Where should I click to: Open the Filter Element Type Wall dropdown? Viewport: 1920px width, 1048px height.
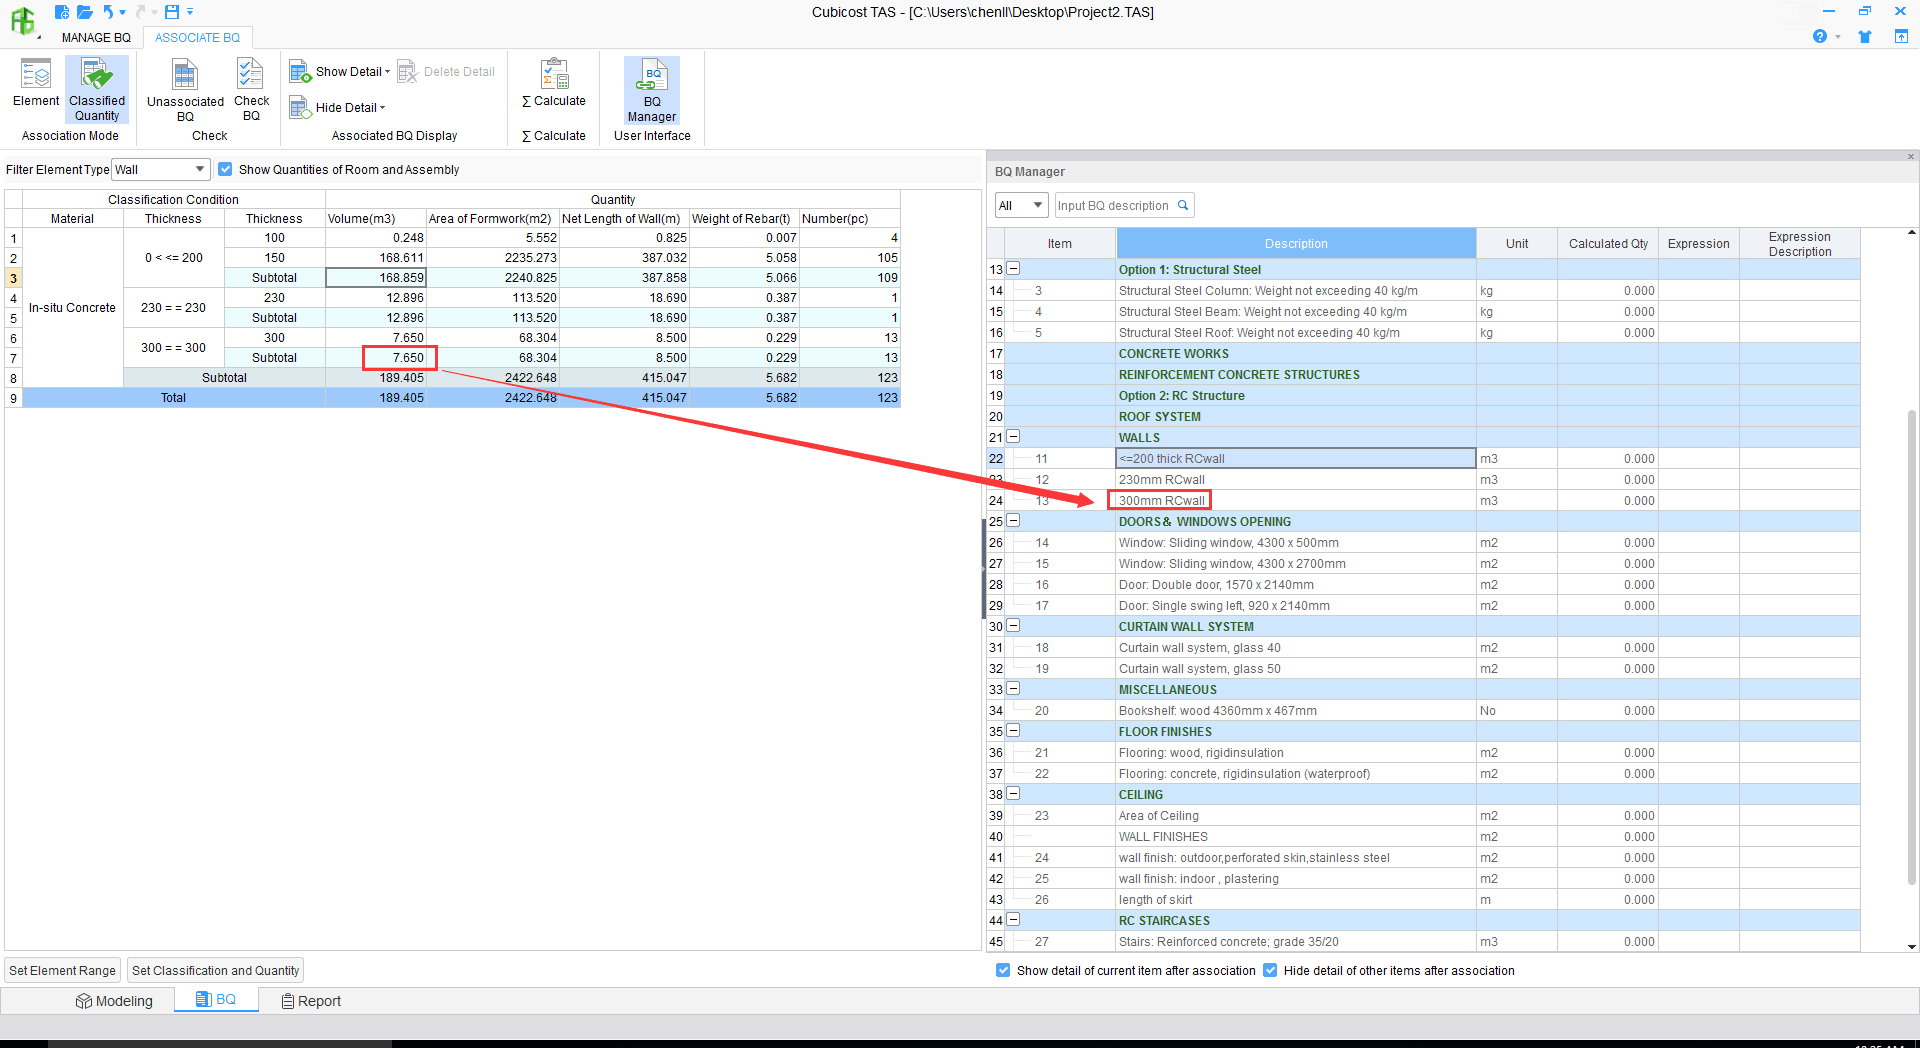[200, 170]
